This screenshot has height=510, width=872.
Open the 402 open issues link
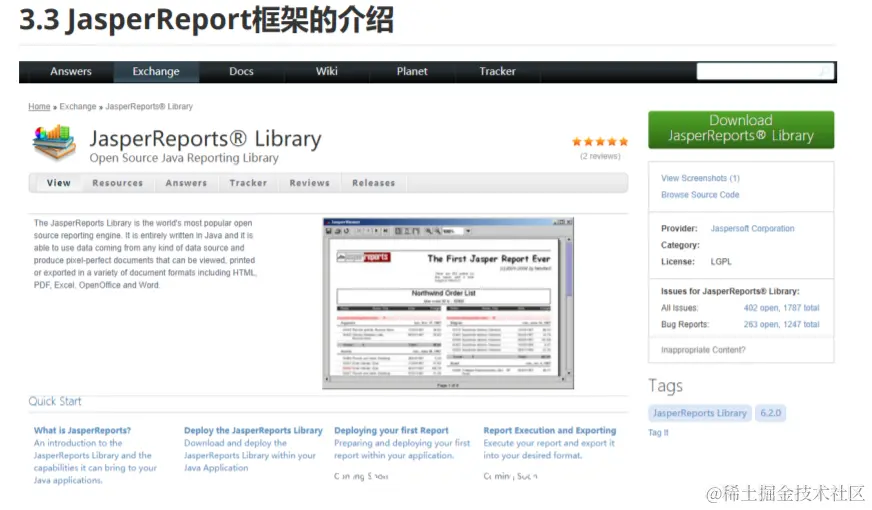pyautogui.click(x=761, y=308)
